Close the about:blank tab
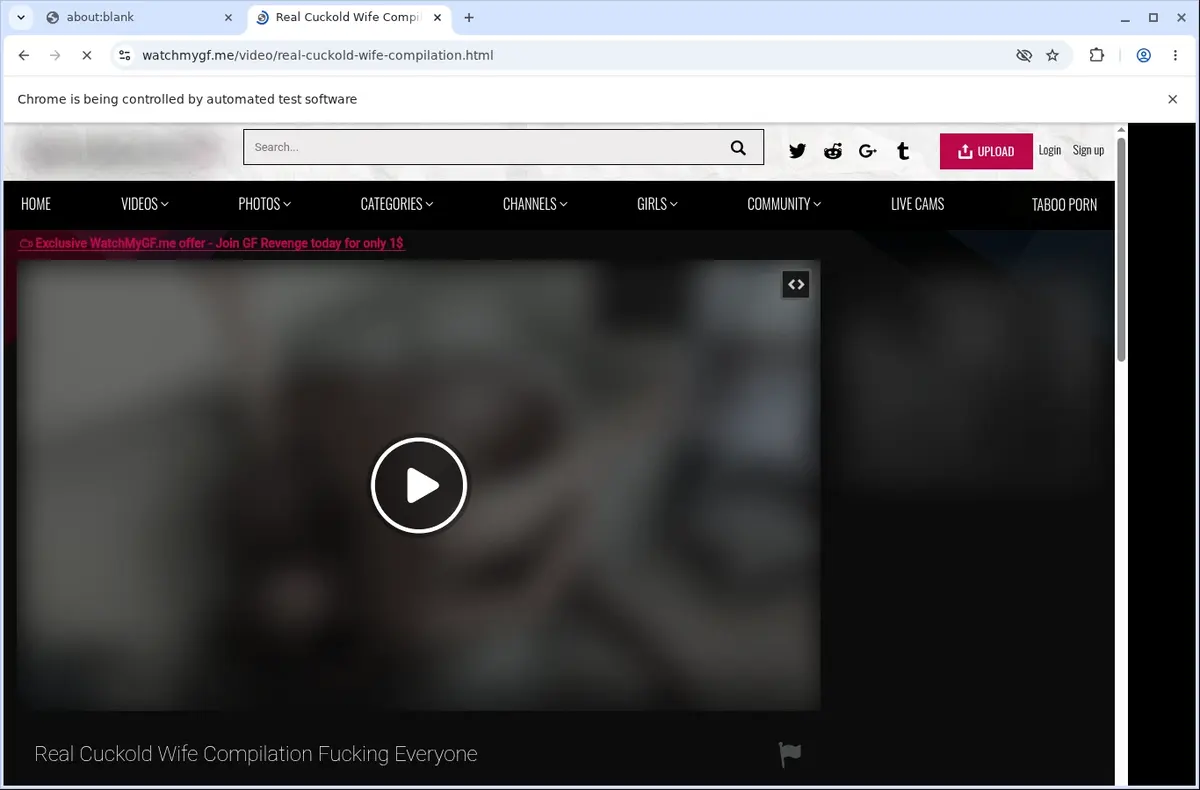This screenshot has width=1200, height=790. [x=228, y=17]
